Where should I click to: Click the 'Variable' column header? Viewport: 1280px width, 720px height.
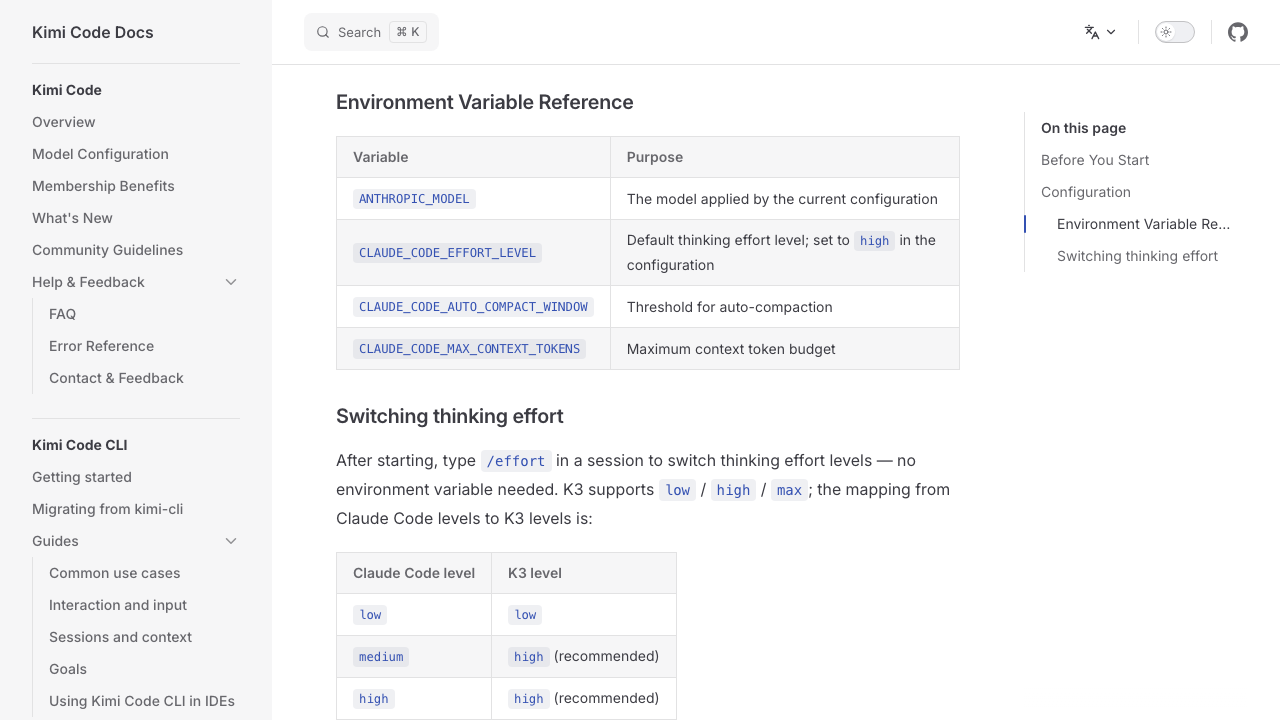473,157
